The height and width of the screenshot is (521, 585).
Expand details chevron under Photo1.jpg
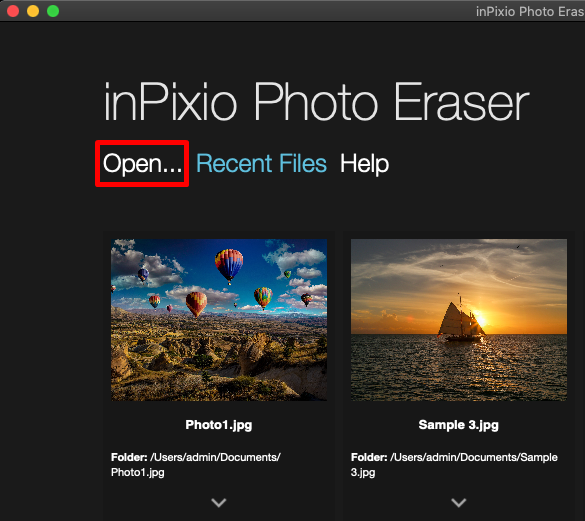tap(219, 502)
